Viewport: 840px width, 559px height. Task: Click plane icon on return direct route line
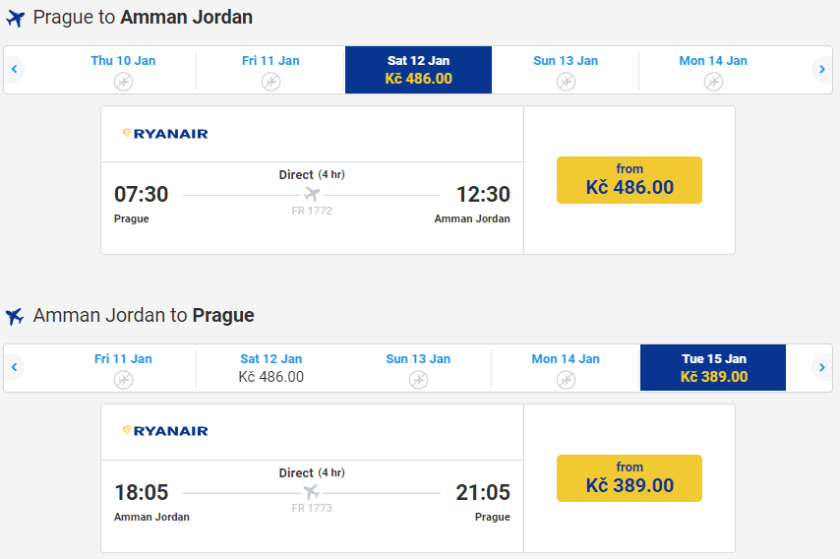pos(312,492)
